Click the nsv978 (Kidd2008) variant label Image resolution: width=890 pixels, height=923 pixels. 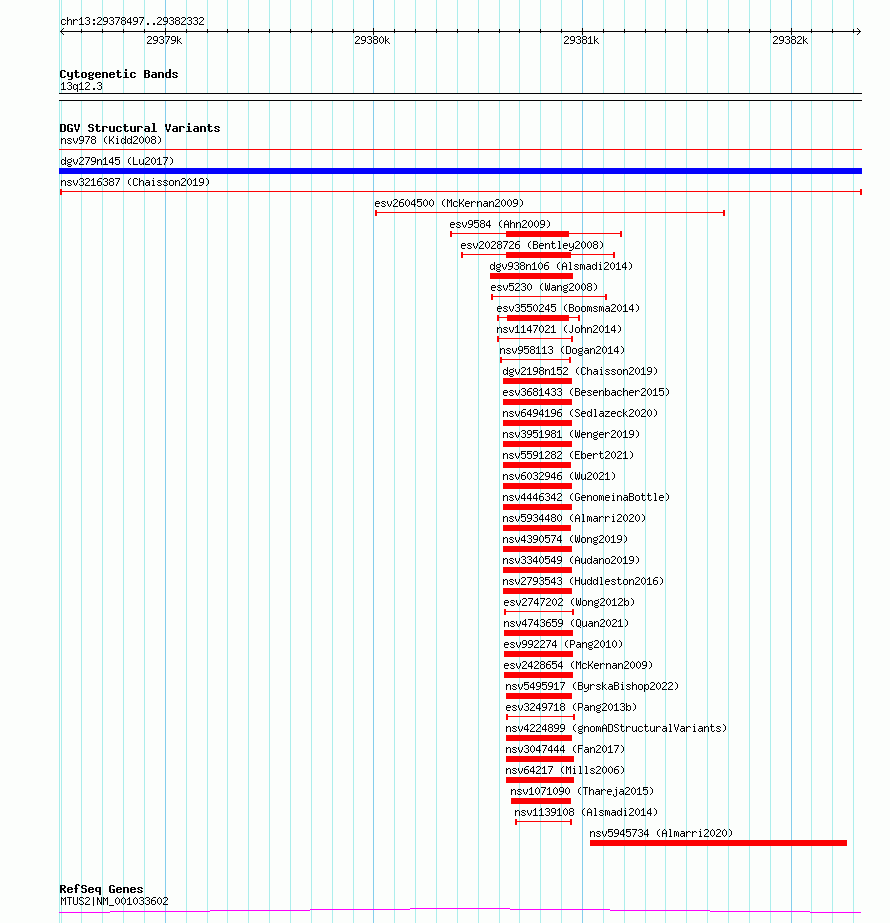pos(111,140)
